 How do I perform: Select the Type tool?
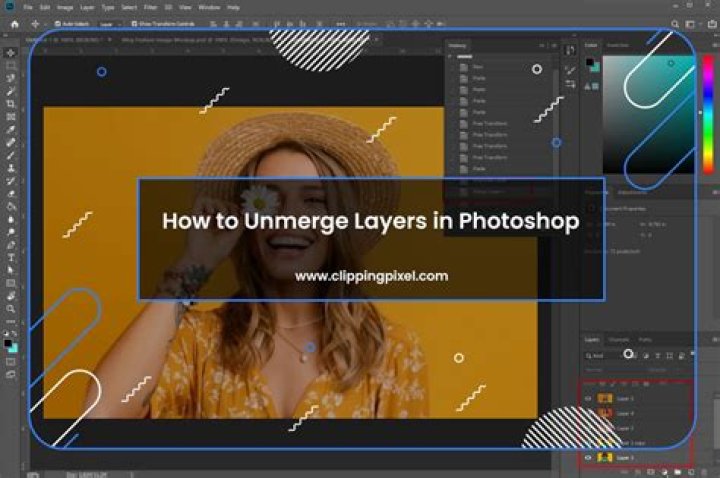coord(10,257)
